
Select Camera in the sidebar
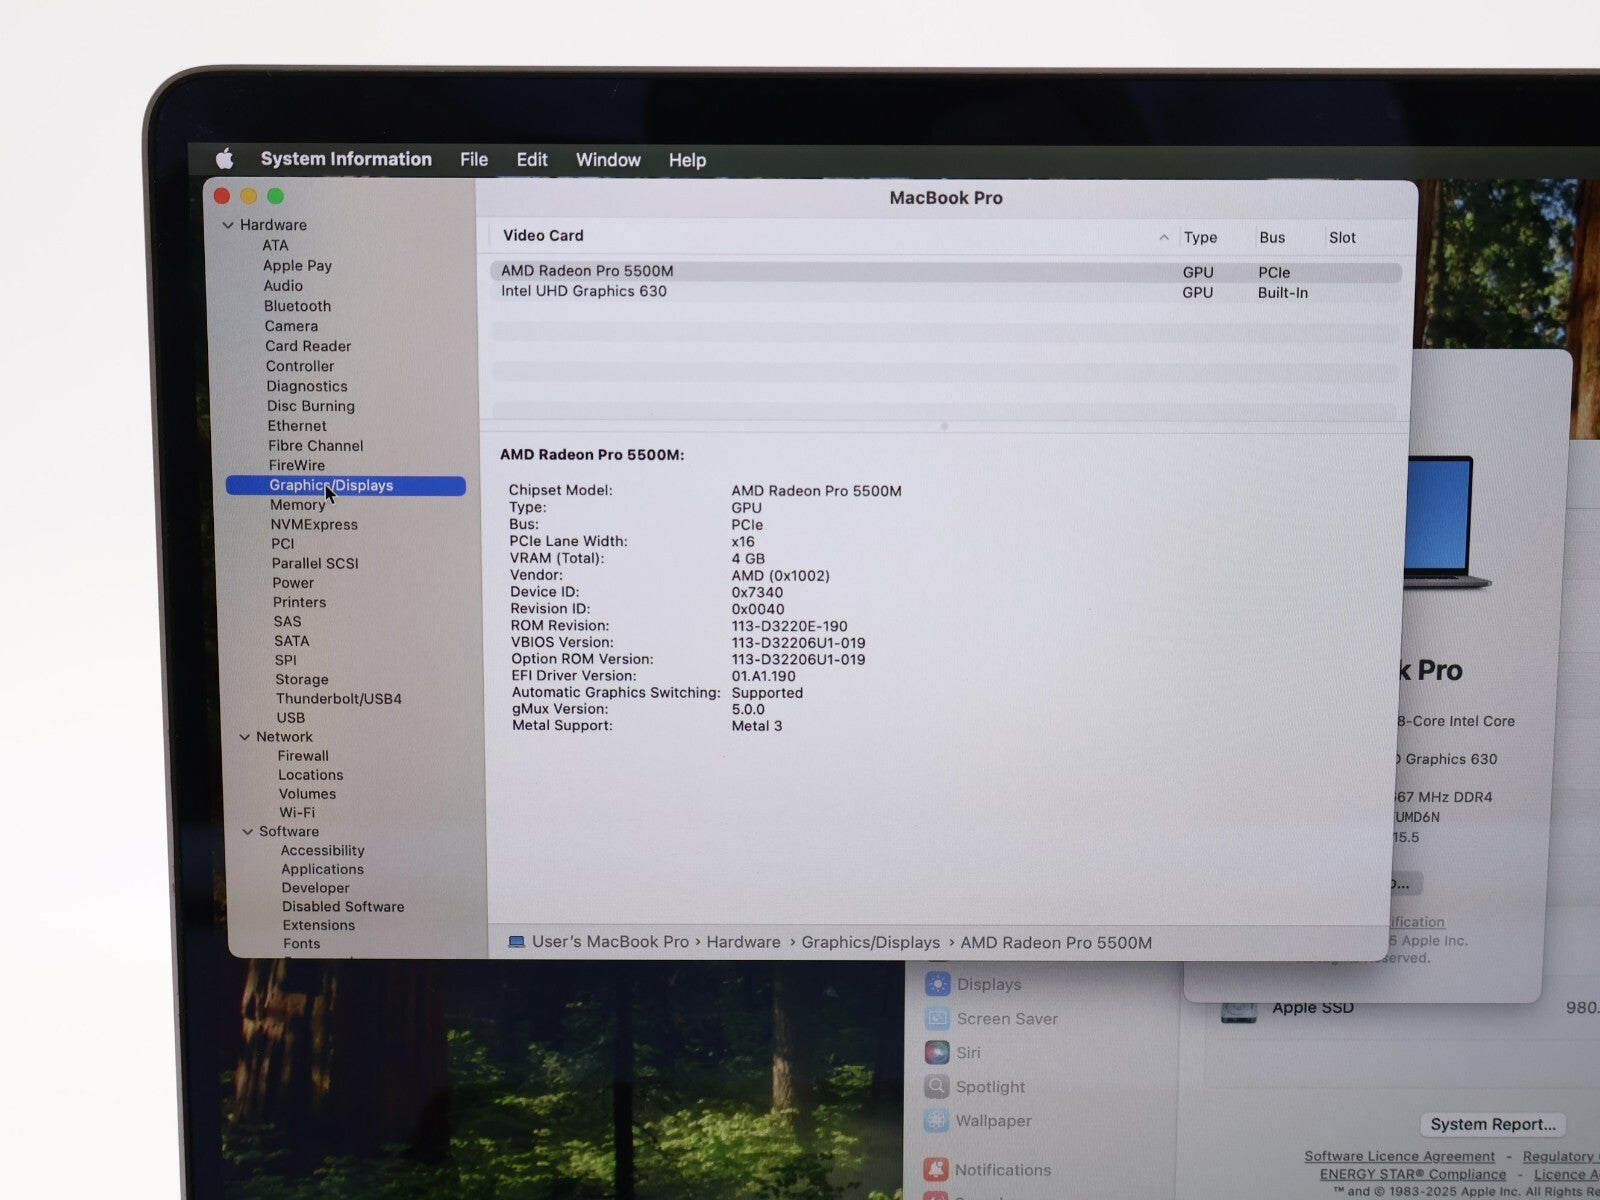pos(291,326)
